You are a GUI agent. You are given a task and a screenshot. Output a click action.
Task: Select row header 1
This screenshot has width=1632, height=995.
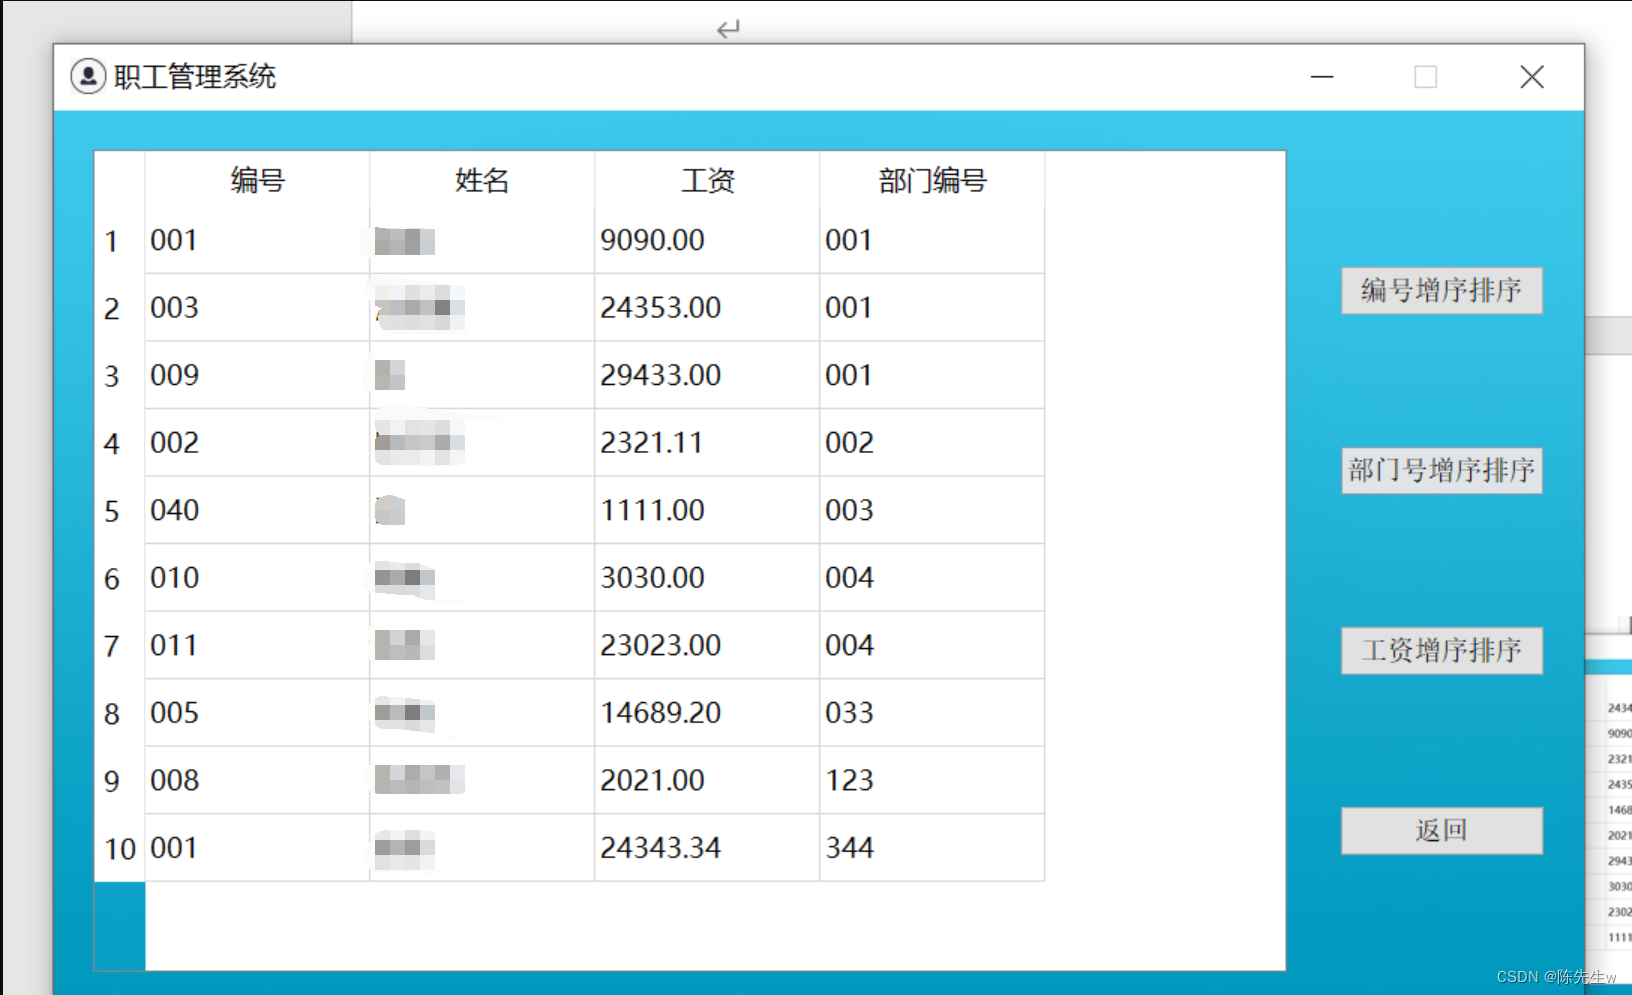tap(120, 240)
